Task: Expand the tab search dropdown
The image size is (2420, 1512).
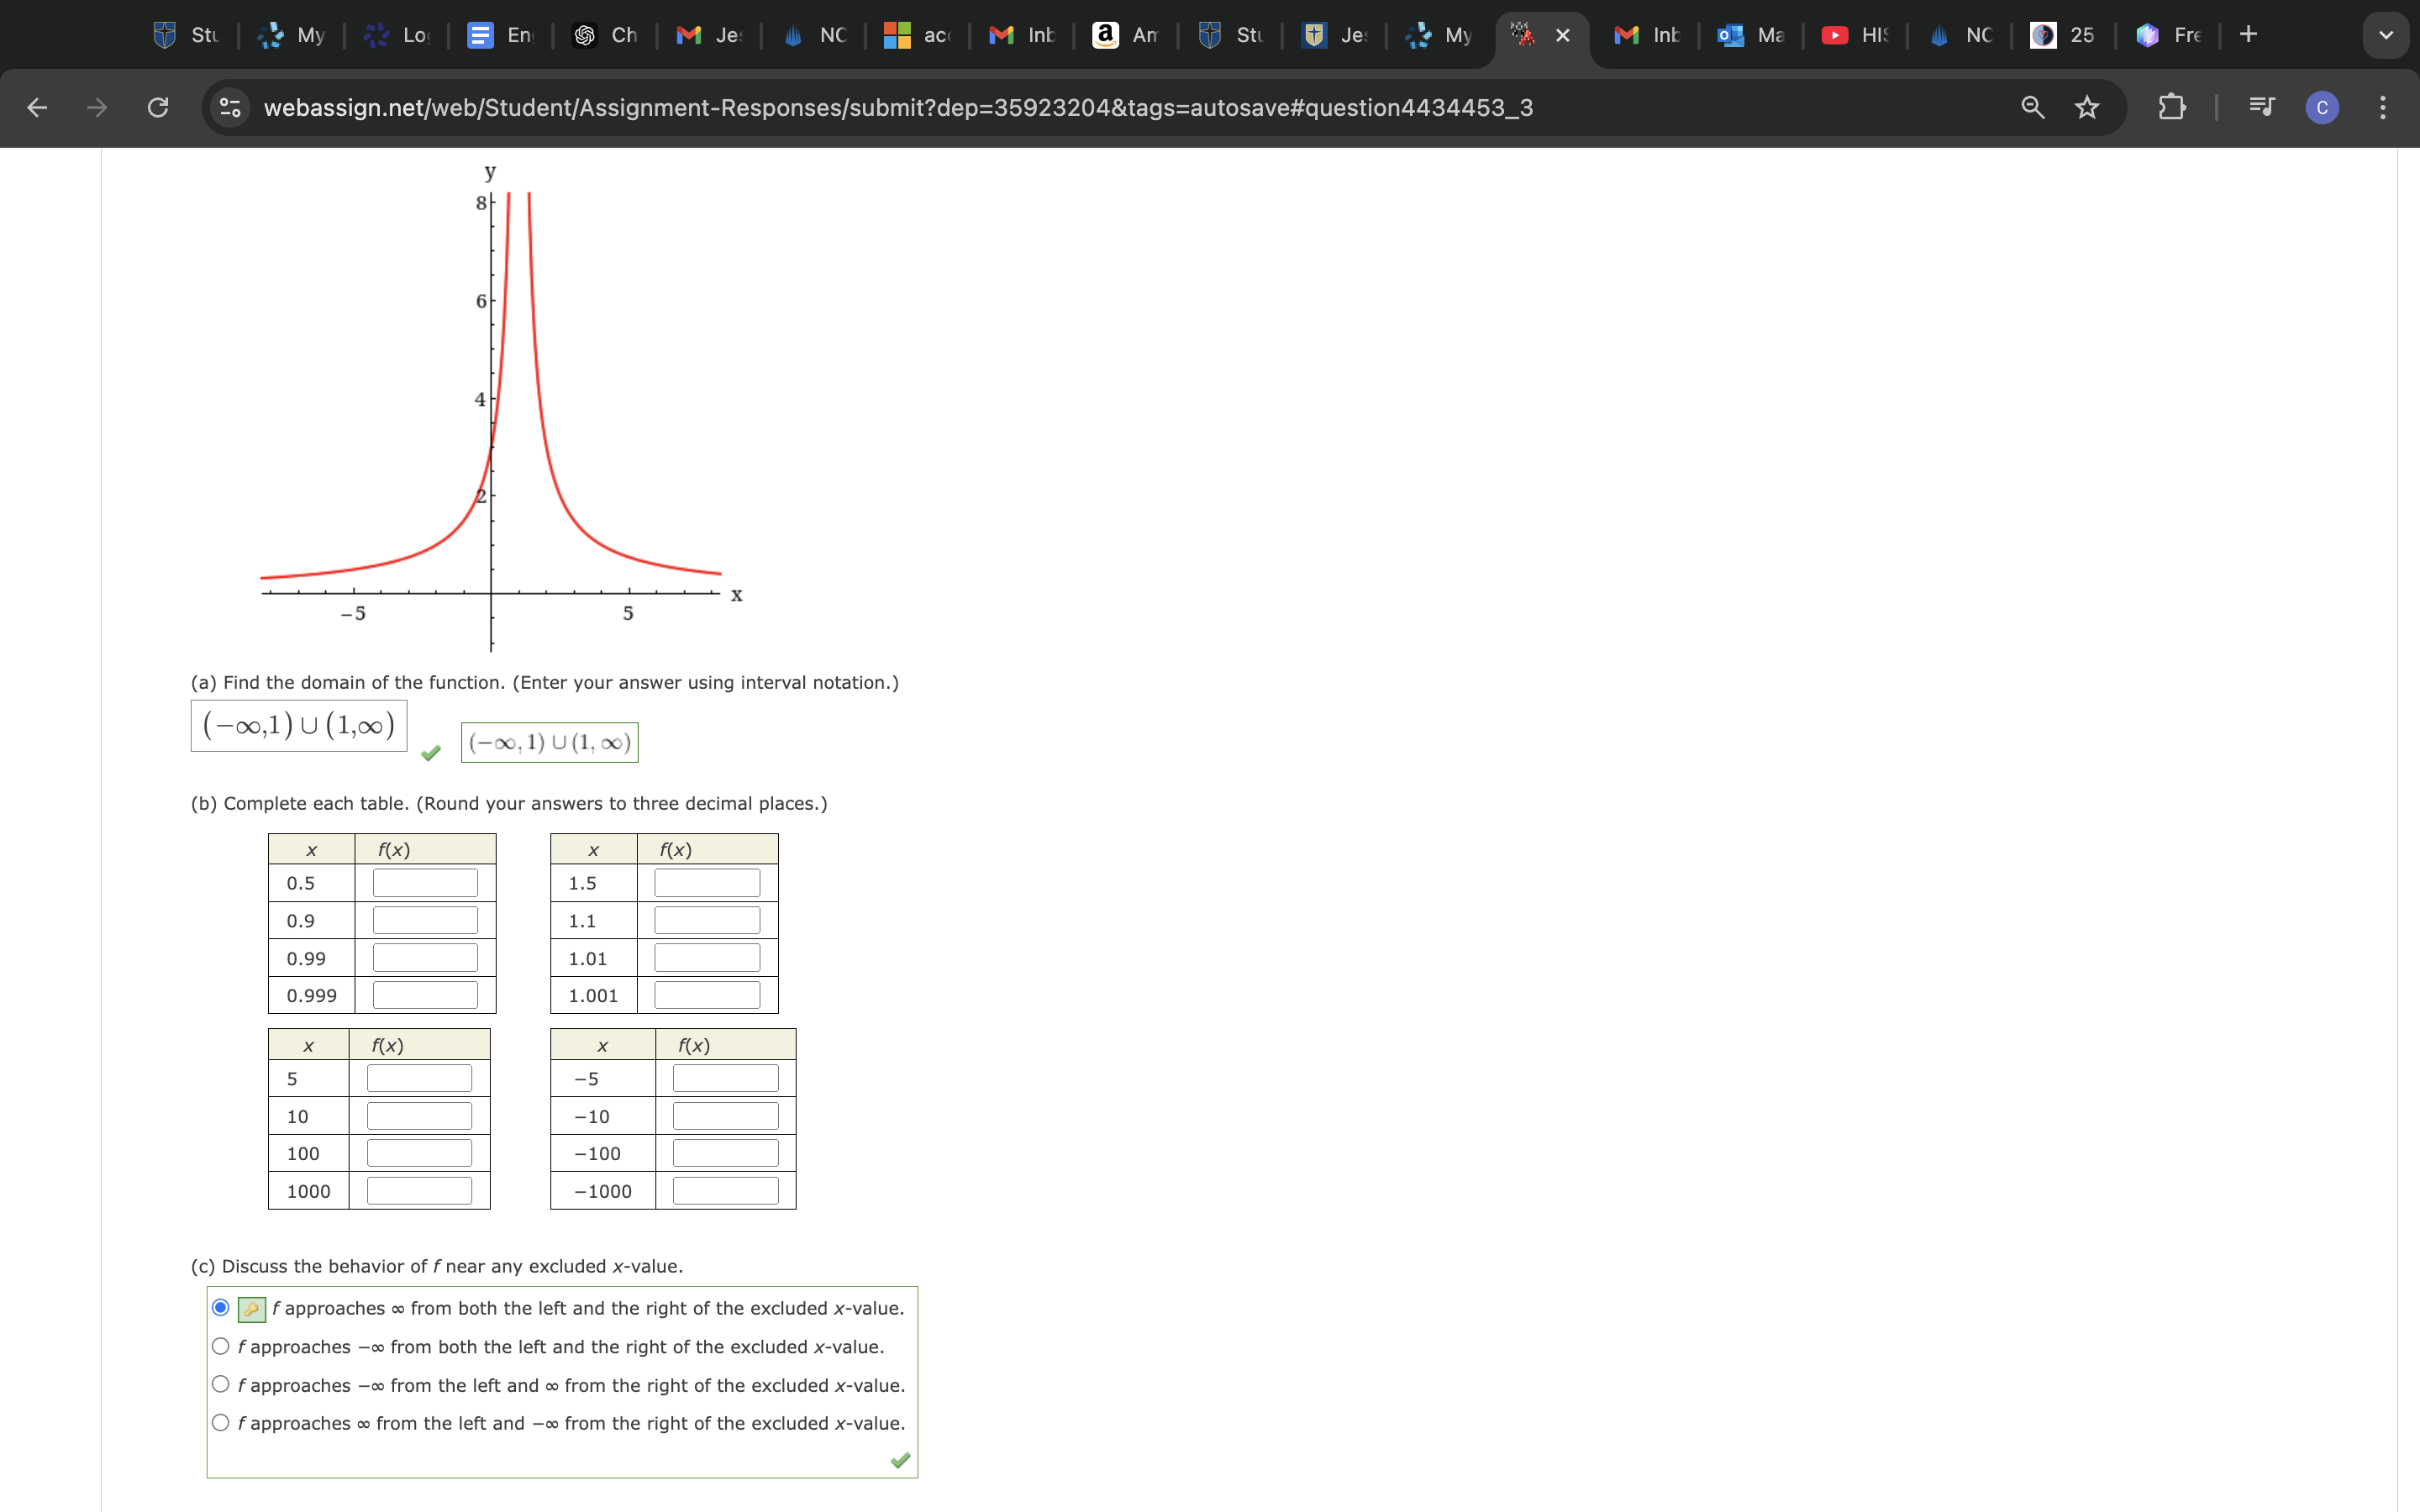Action: pos(2386,35)
